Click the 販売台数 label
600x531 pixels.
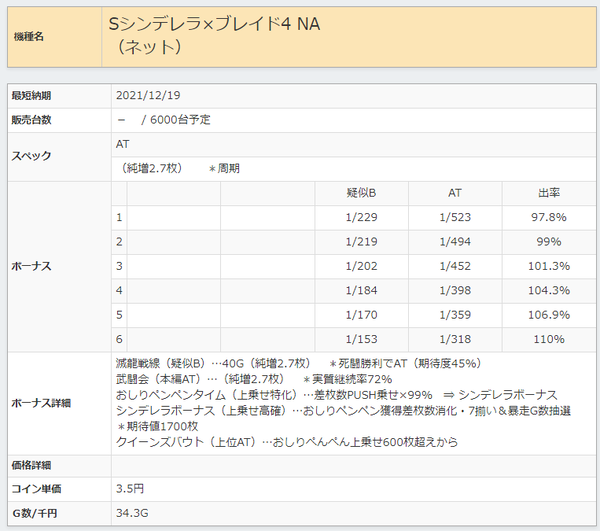31,120
